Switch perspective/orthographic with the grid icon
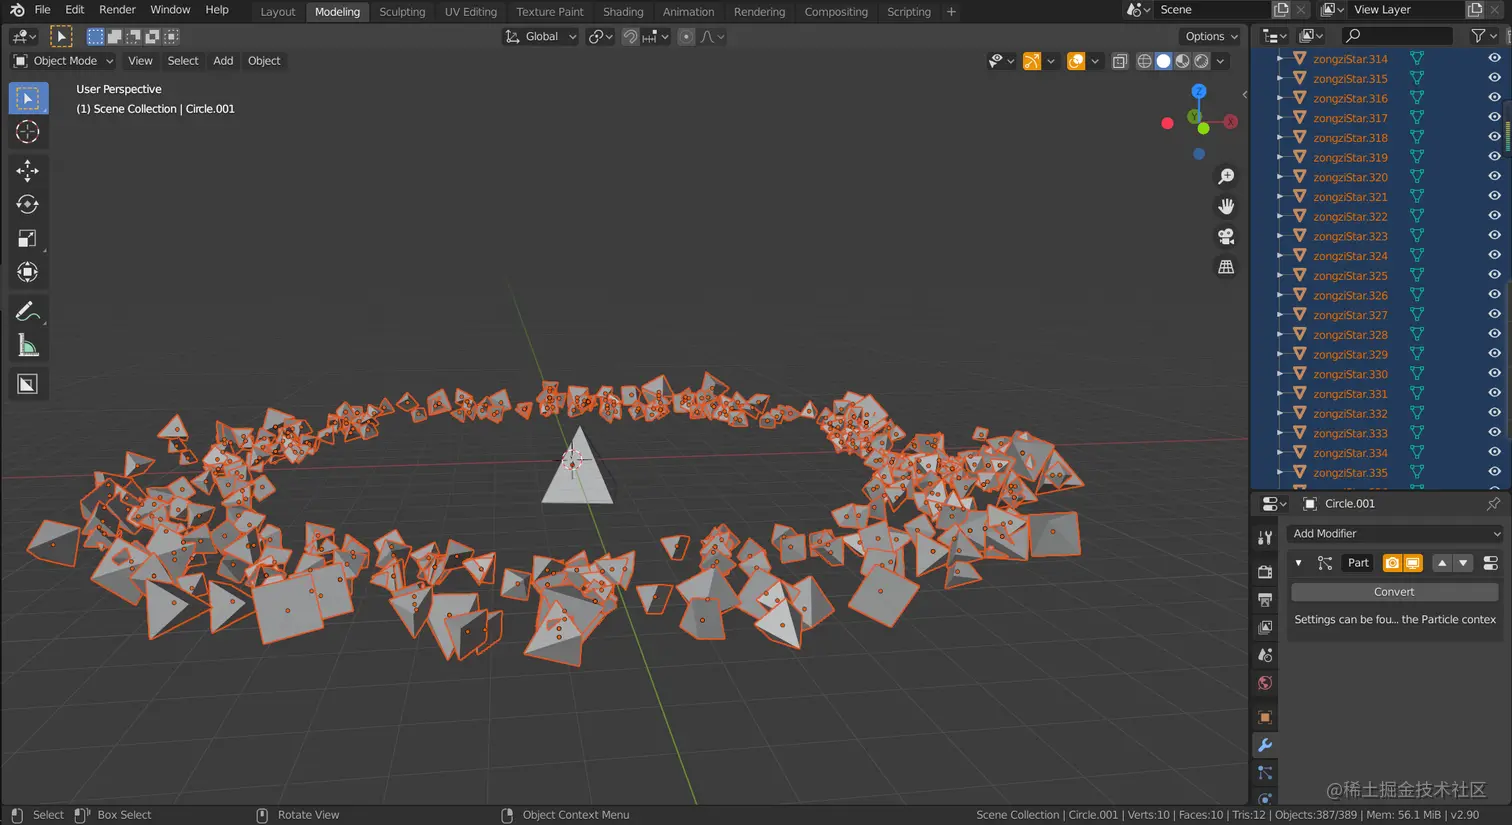Image resolution: width=1512 pixels, height=825 pixels. click(x=1226, y=267)
